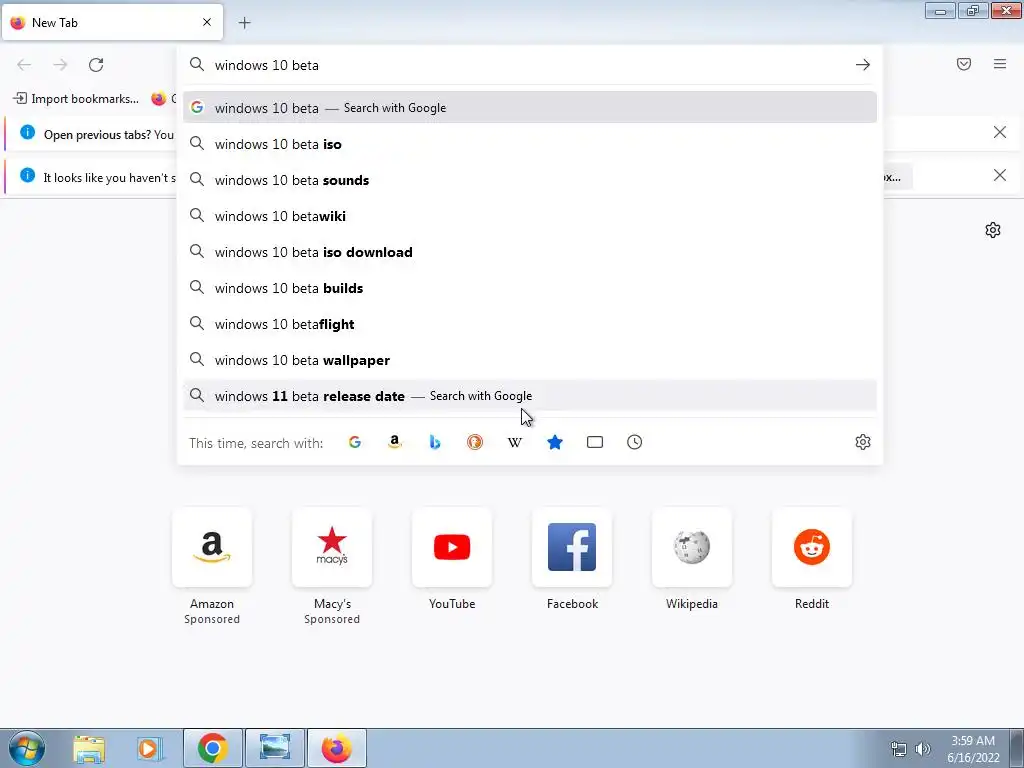Personalize new tab gear icon
Viewport: 1024px width, 768px height.
pos(993,230)
